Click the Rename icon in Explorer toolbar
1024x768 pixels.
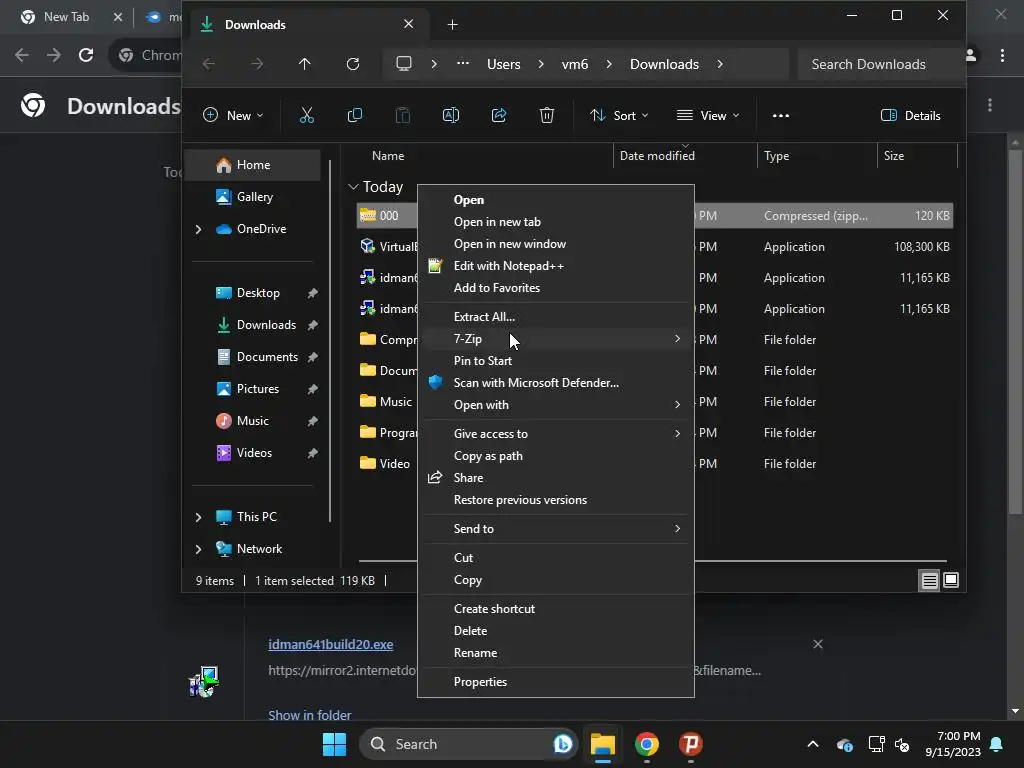(x=451, y=116)
